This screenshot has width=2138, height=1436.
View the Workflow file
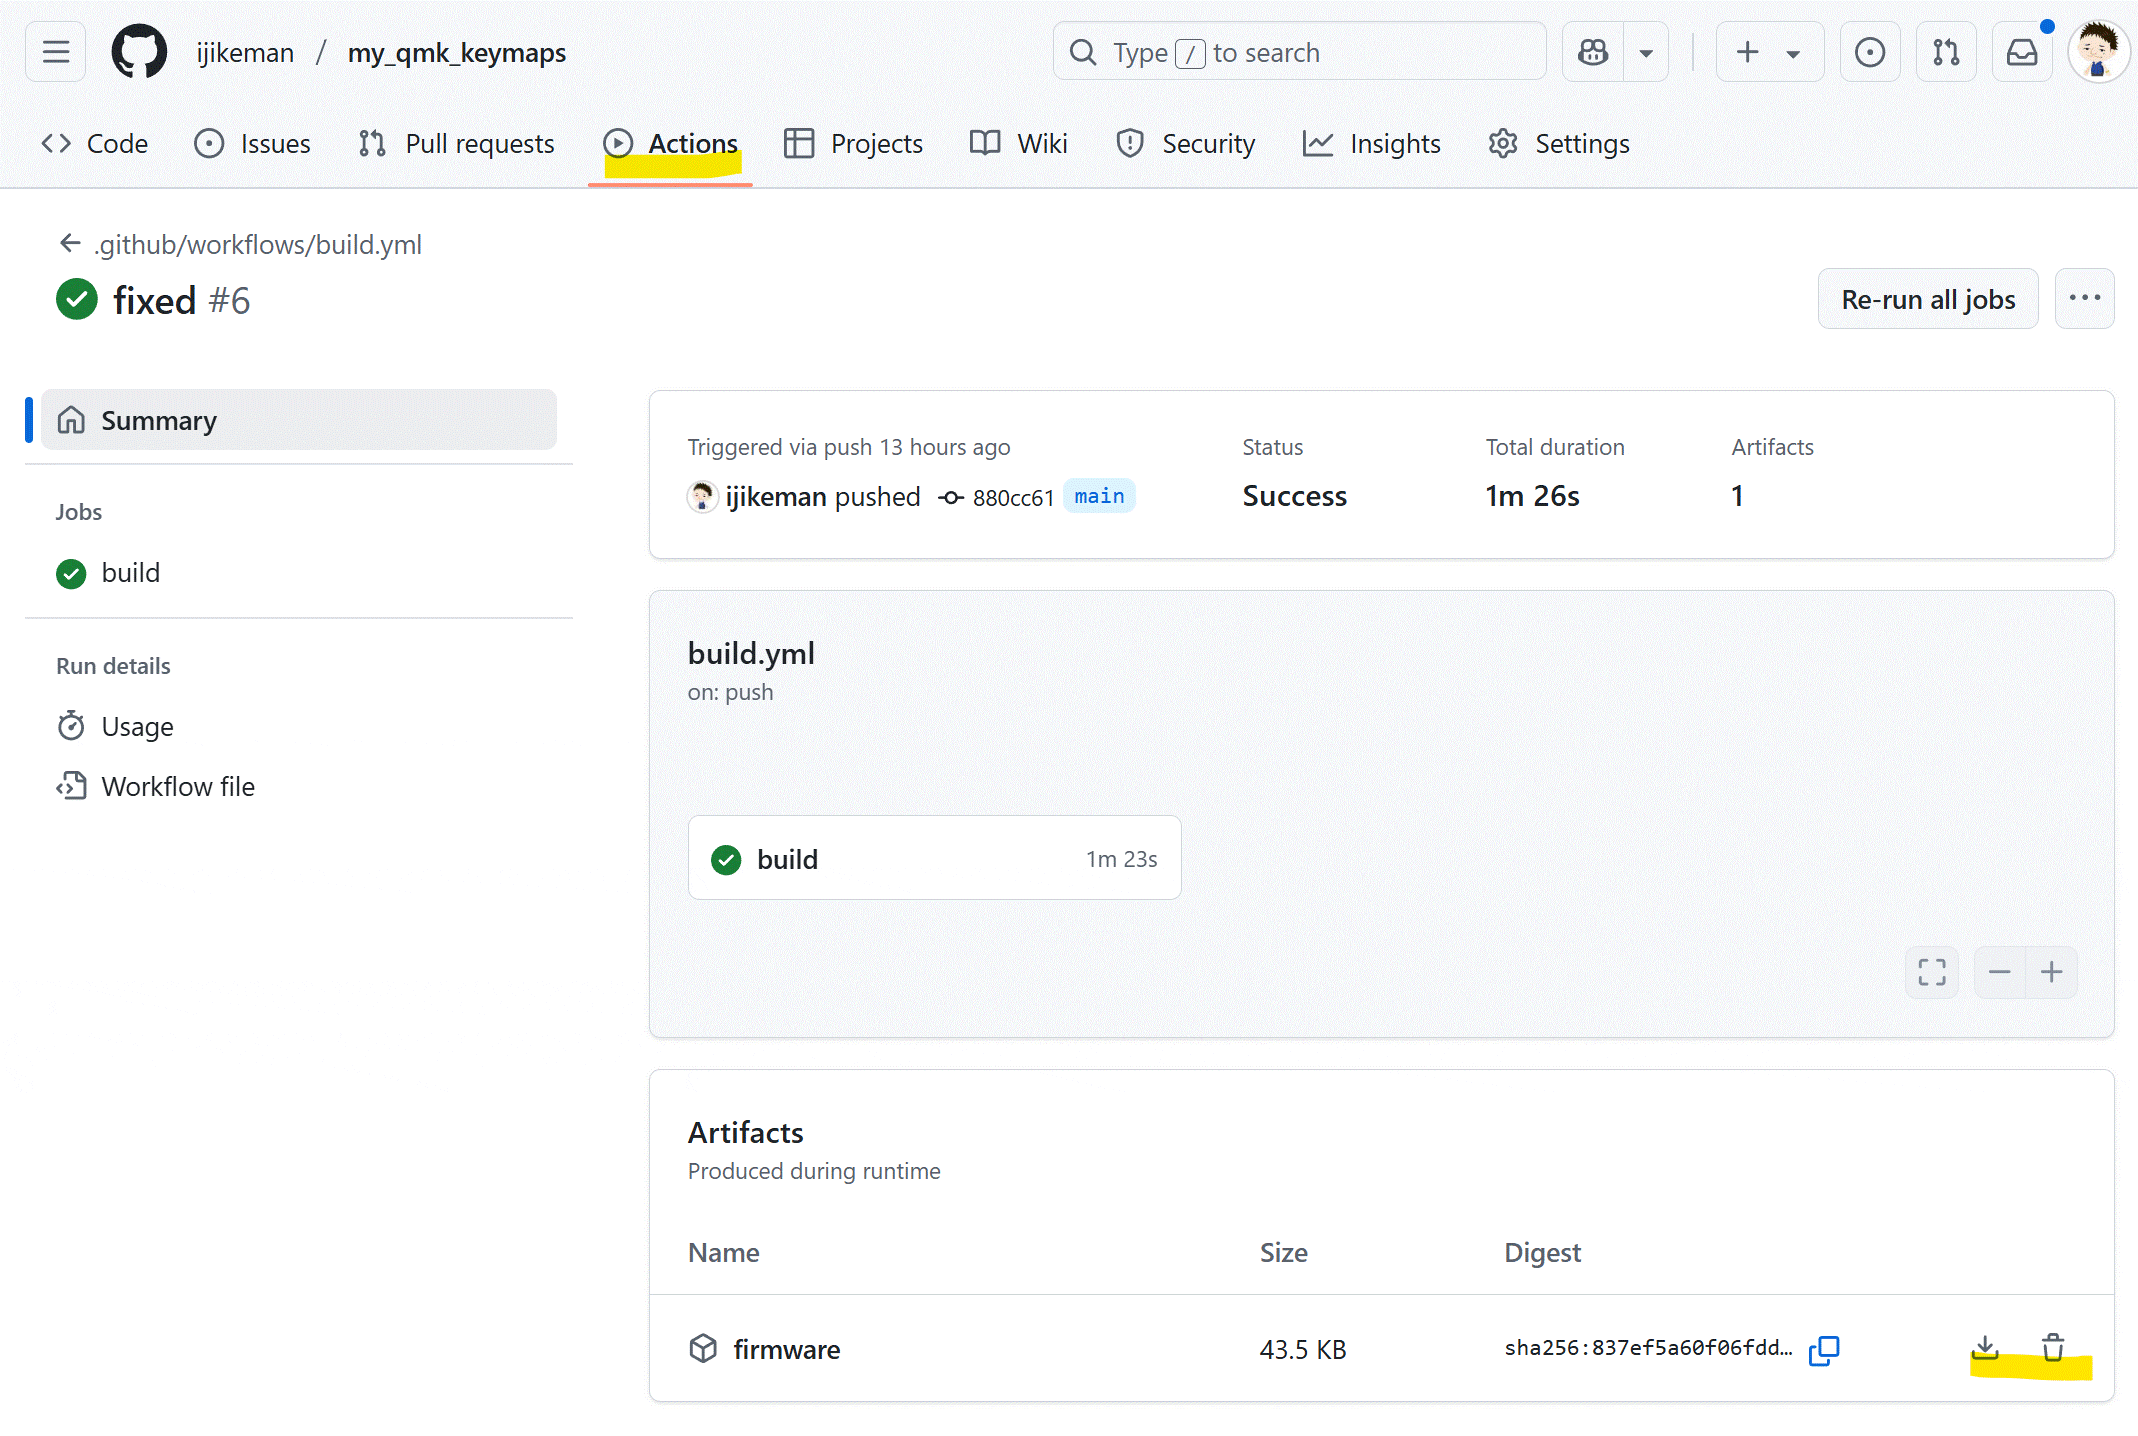pos(178,786)
